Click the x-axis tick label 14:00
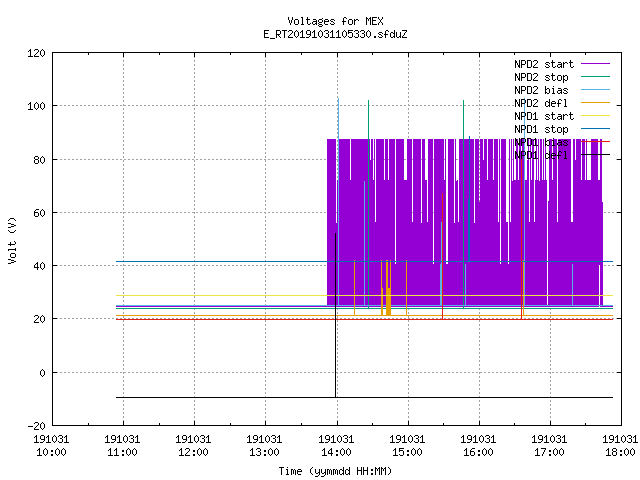The image size is (640, 480). point(336,452)
